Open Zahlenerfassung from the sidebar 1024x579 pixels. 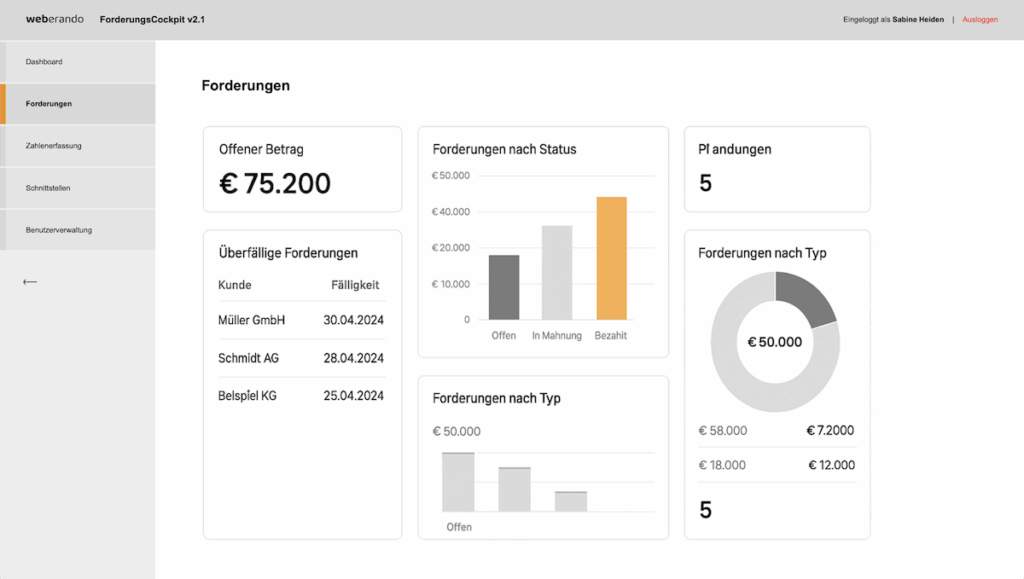point(54,146)
